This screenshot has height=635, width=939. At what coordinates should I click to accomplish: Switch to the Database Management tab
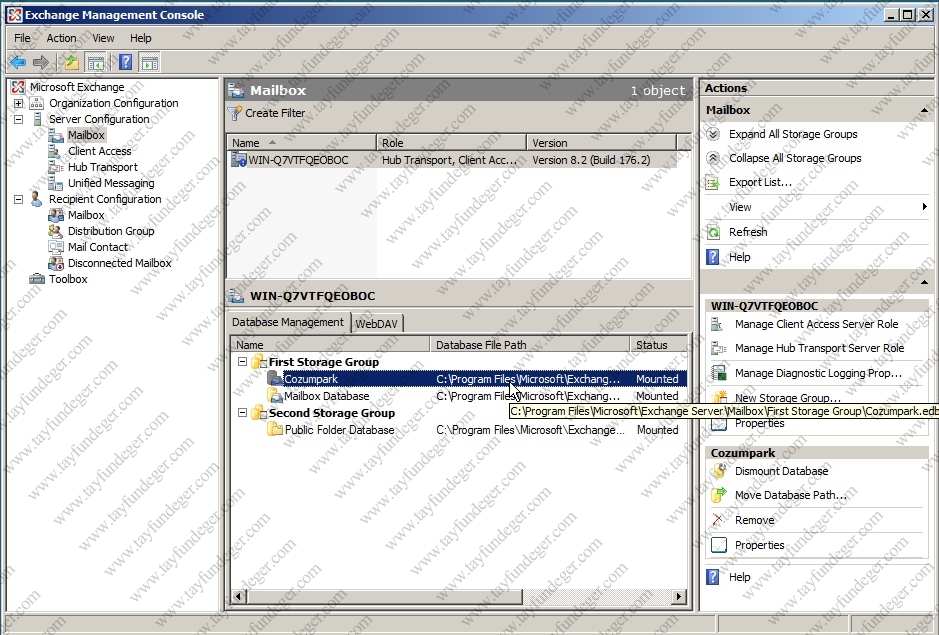point(288,322)
